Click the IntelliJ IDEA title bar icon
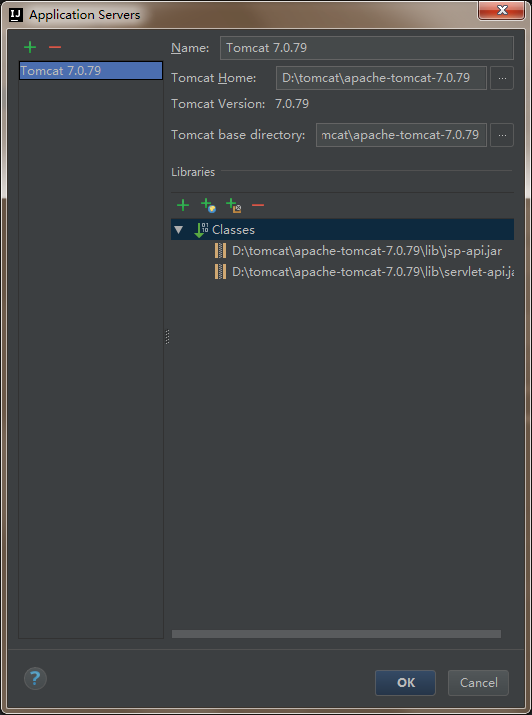 click(16, 15)
